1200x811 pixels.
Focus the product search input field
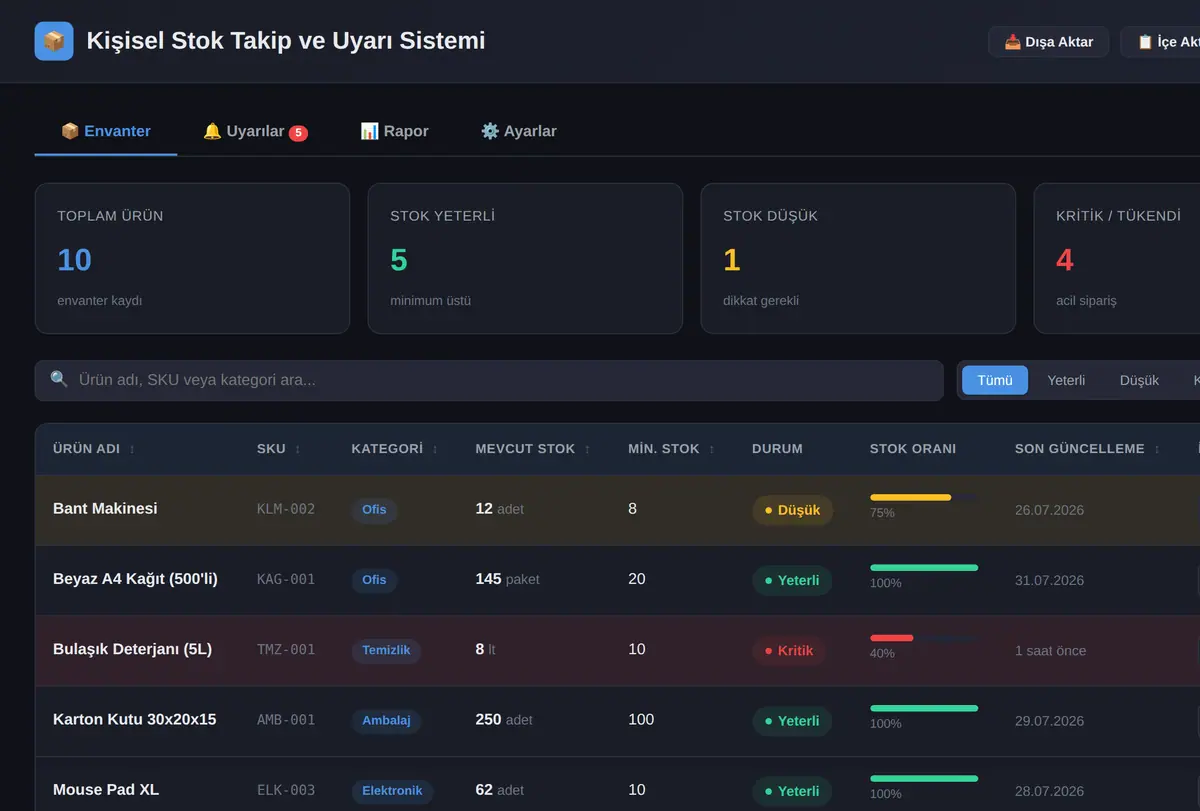pos(489,380)
